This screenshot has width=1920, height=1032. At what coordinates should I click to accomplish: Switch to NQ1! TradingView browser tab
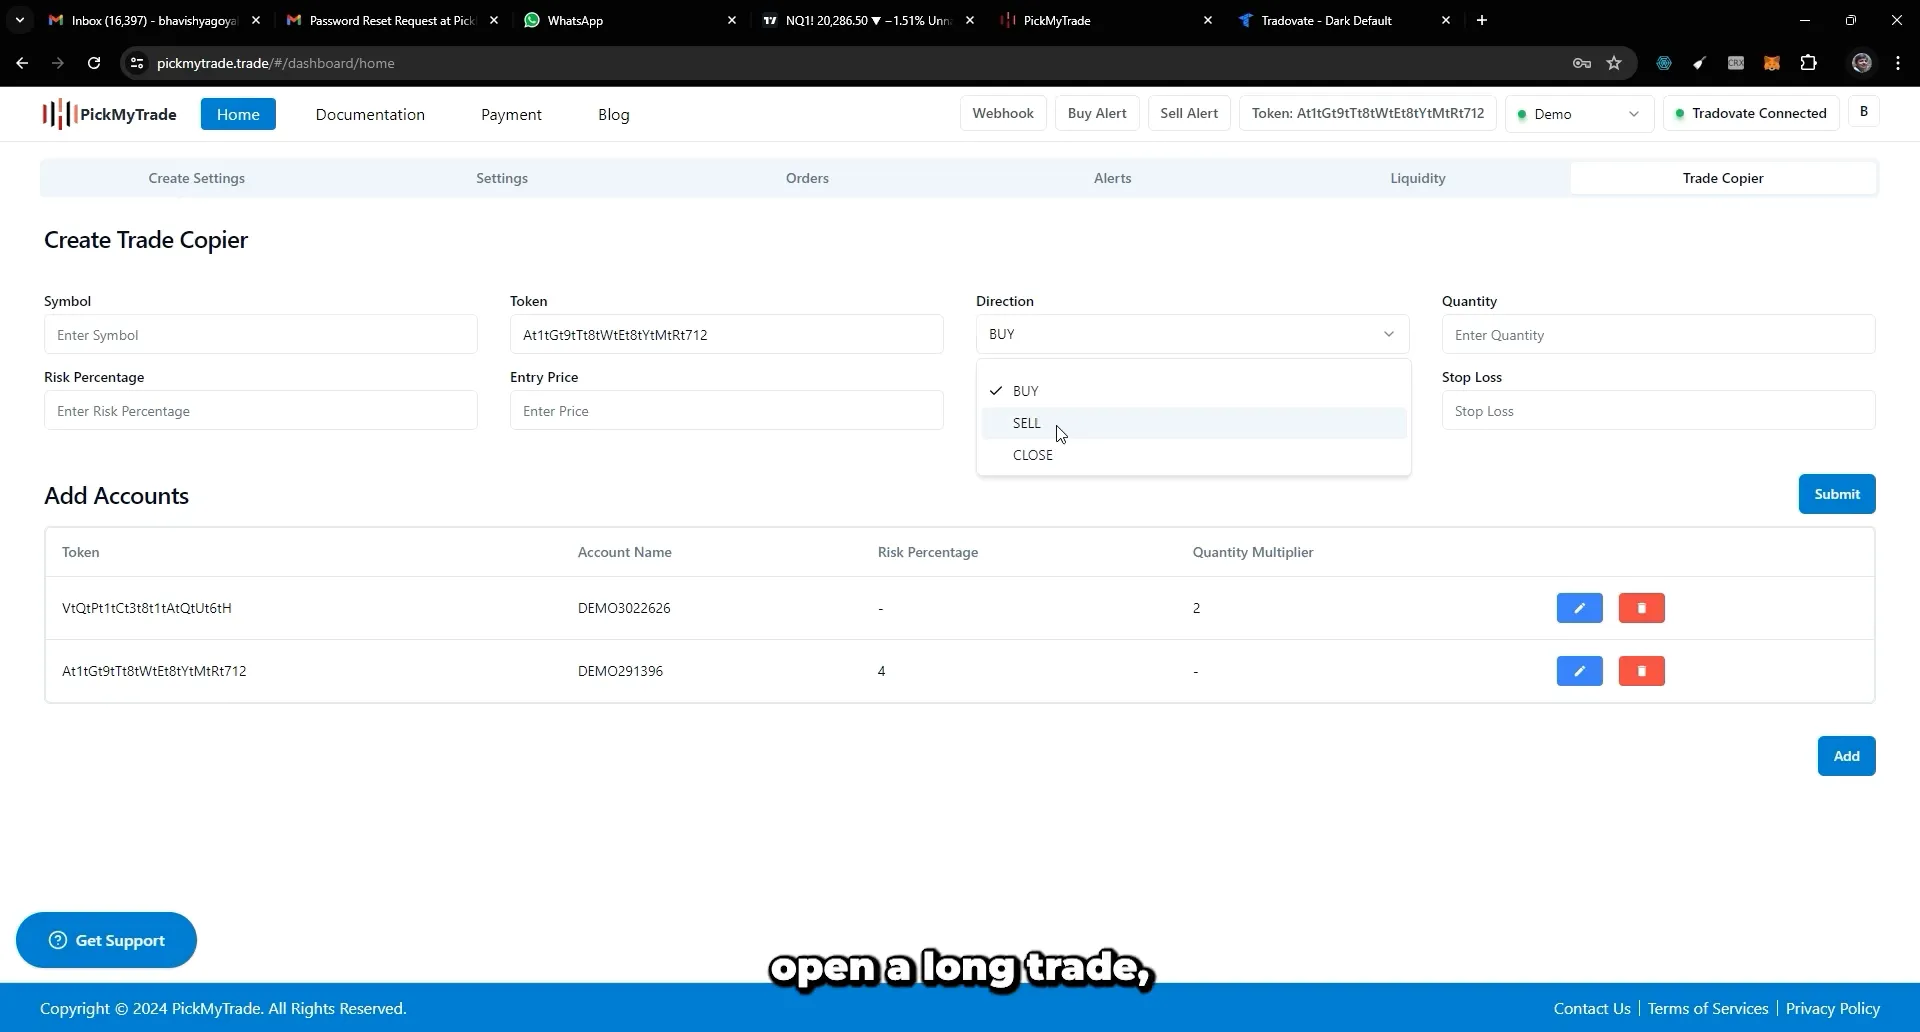click(868, 20)
